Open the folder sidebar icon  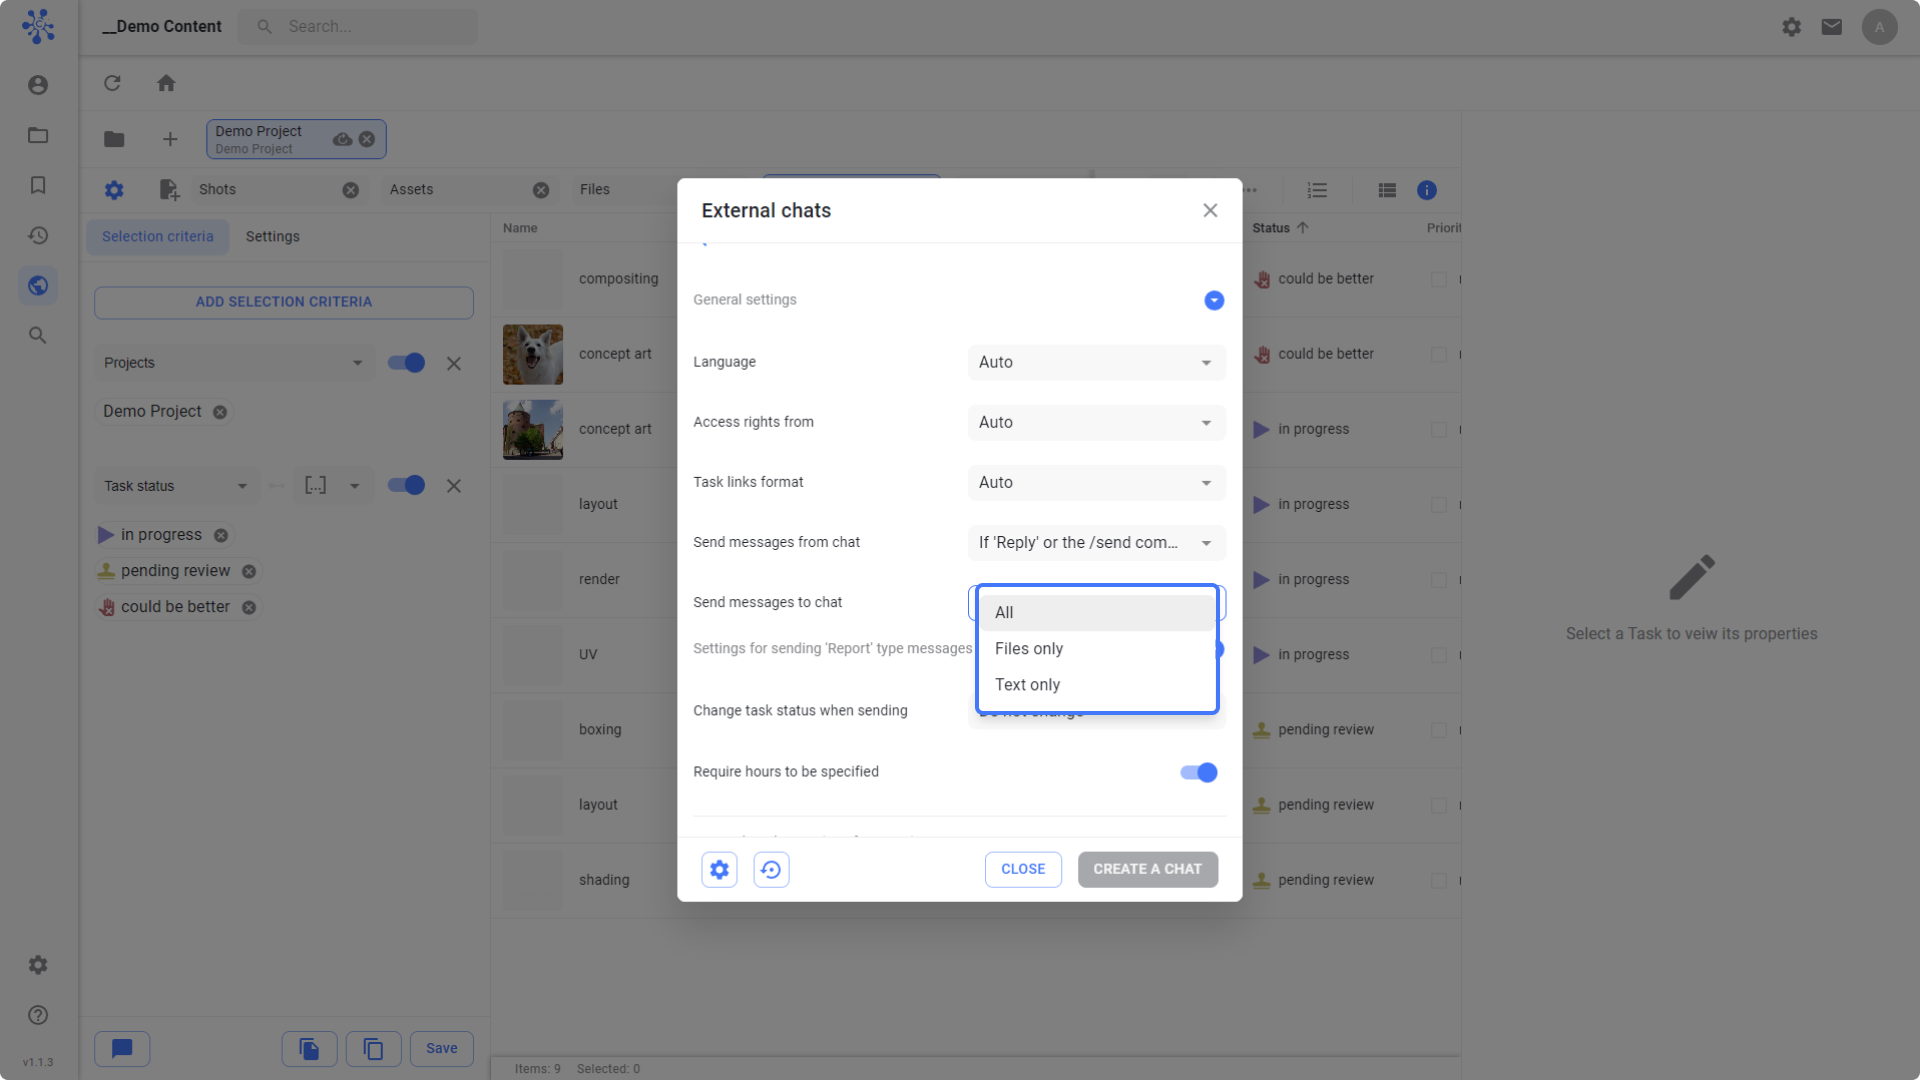(38, 135)
